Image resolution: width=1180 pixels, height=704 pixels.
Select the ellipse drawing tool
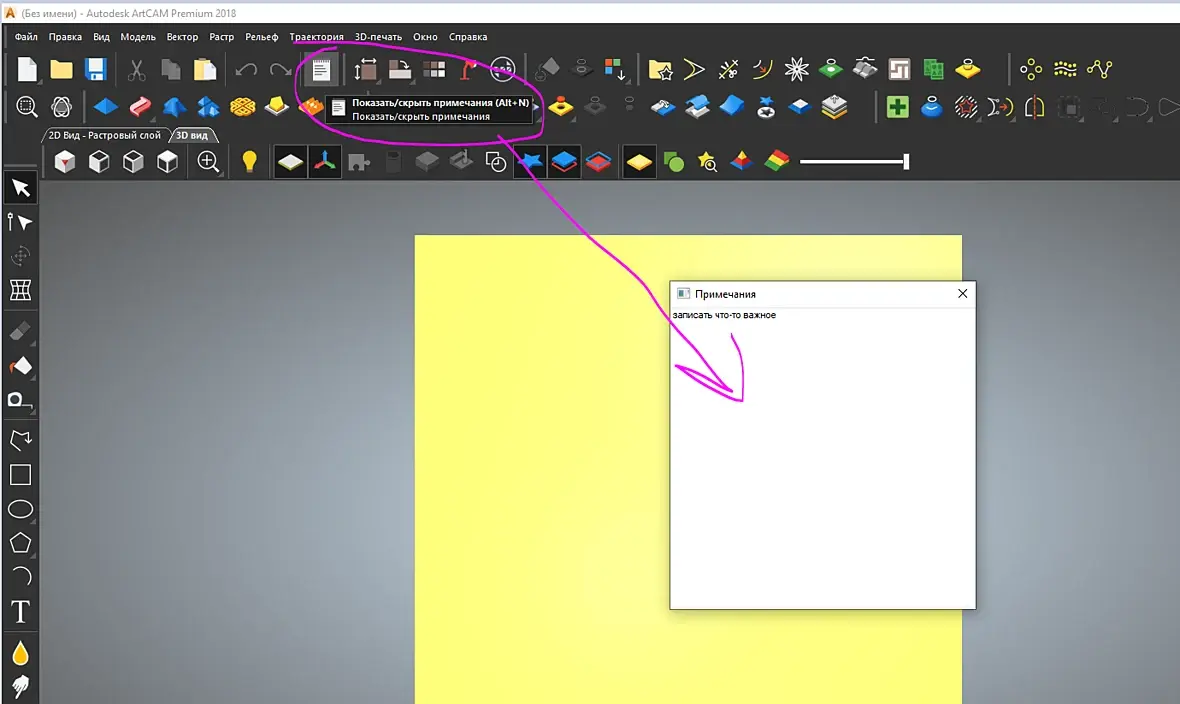[20, 510]
